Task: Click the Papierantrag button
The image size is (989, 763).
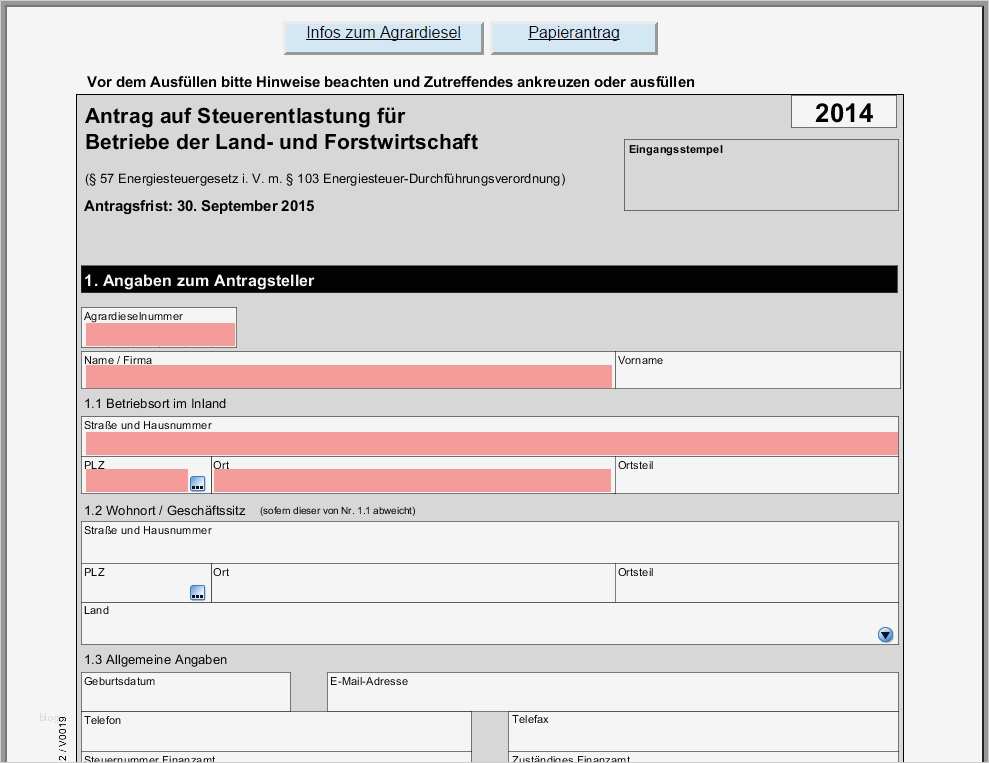Action: [x=573, y=34]
